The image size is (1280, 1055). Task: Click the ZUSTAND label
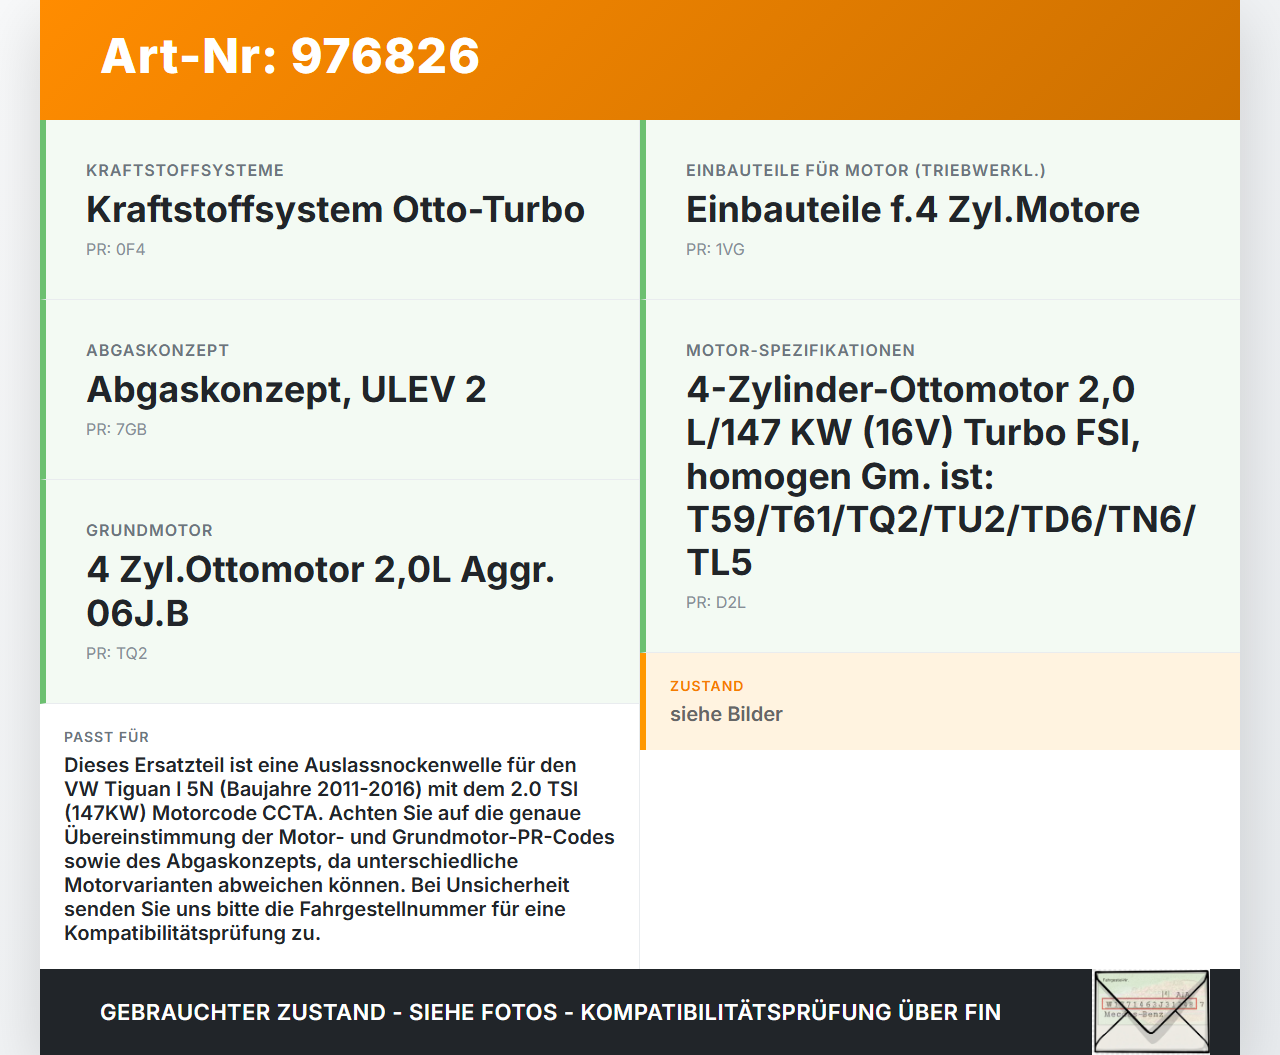tap(706, 686)
